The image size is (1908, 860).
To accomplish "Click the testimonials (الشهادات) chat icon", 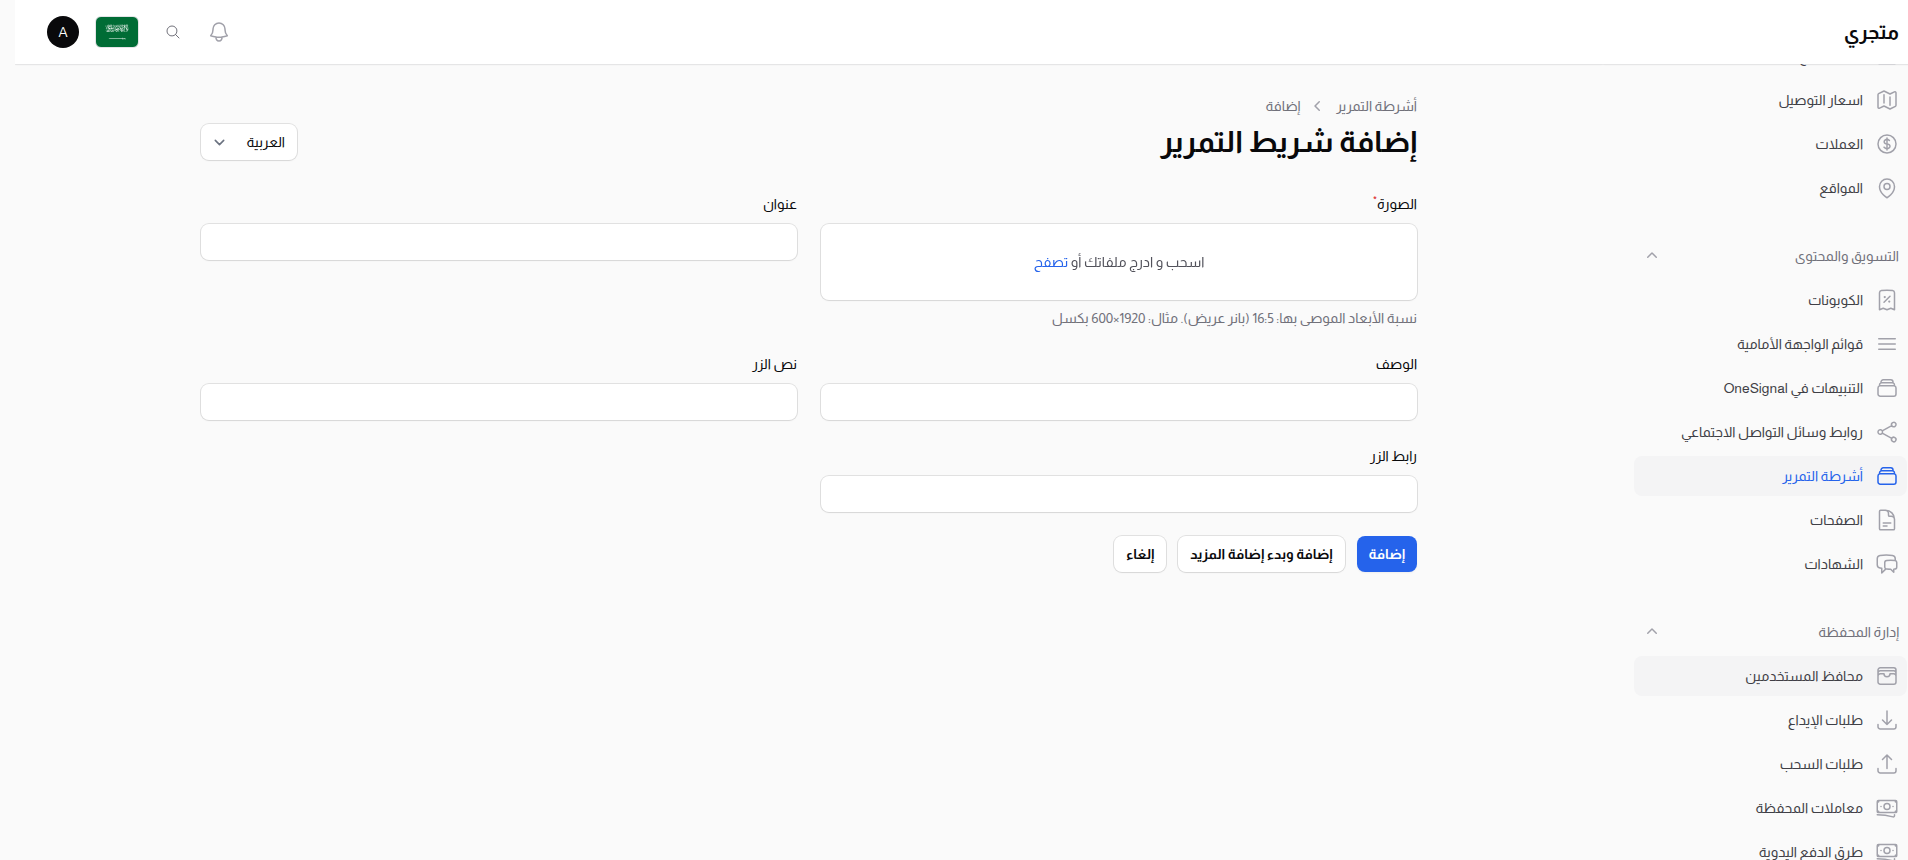I will [x=1888, y=564].
